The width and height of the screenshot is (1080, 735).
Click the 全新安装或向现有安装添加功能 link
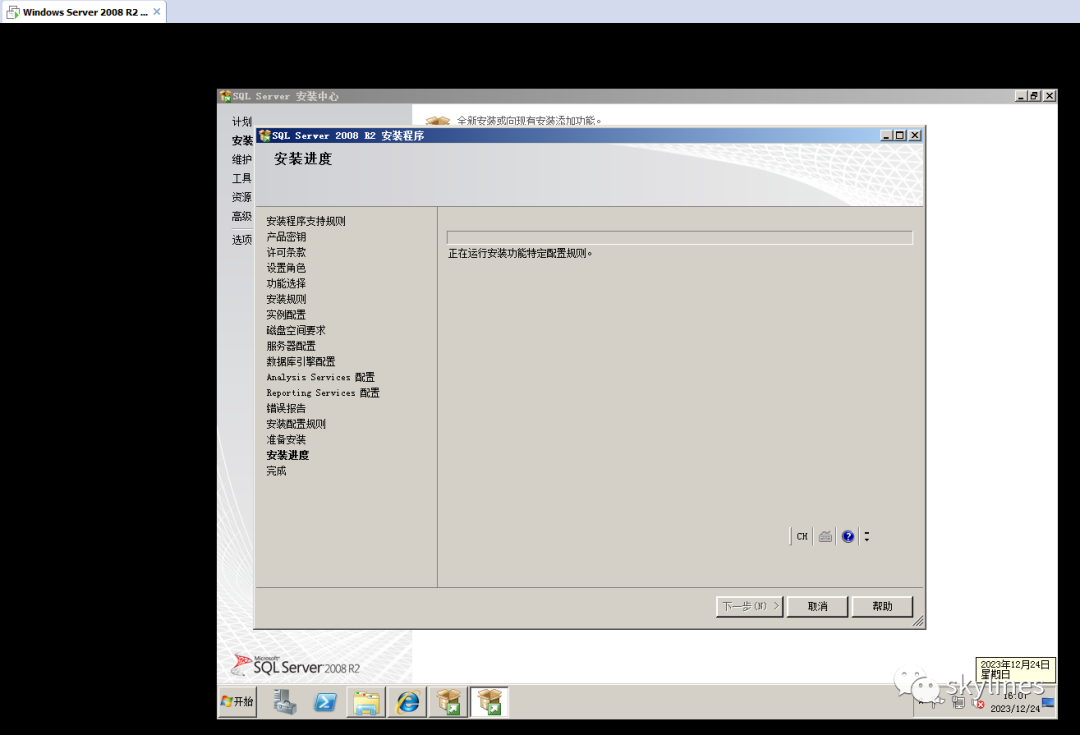click(x=529, y=121)
